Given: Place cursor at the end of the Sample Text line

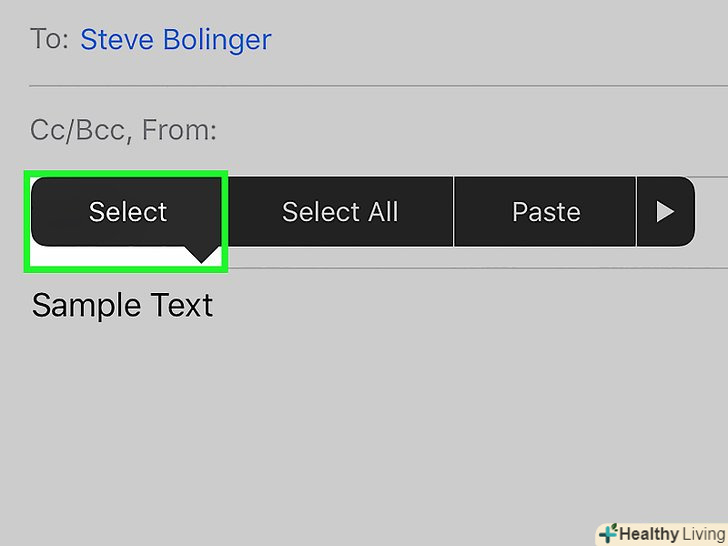Looking at the screenshot, I should coord(216,305).
